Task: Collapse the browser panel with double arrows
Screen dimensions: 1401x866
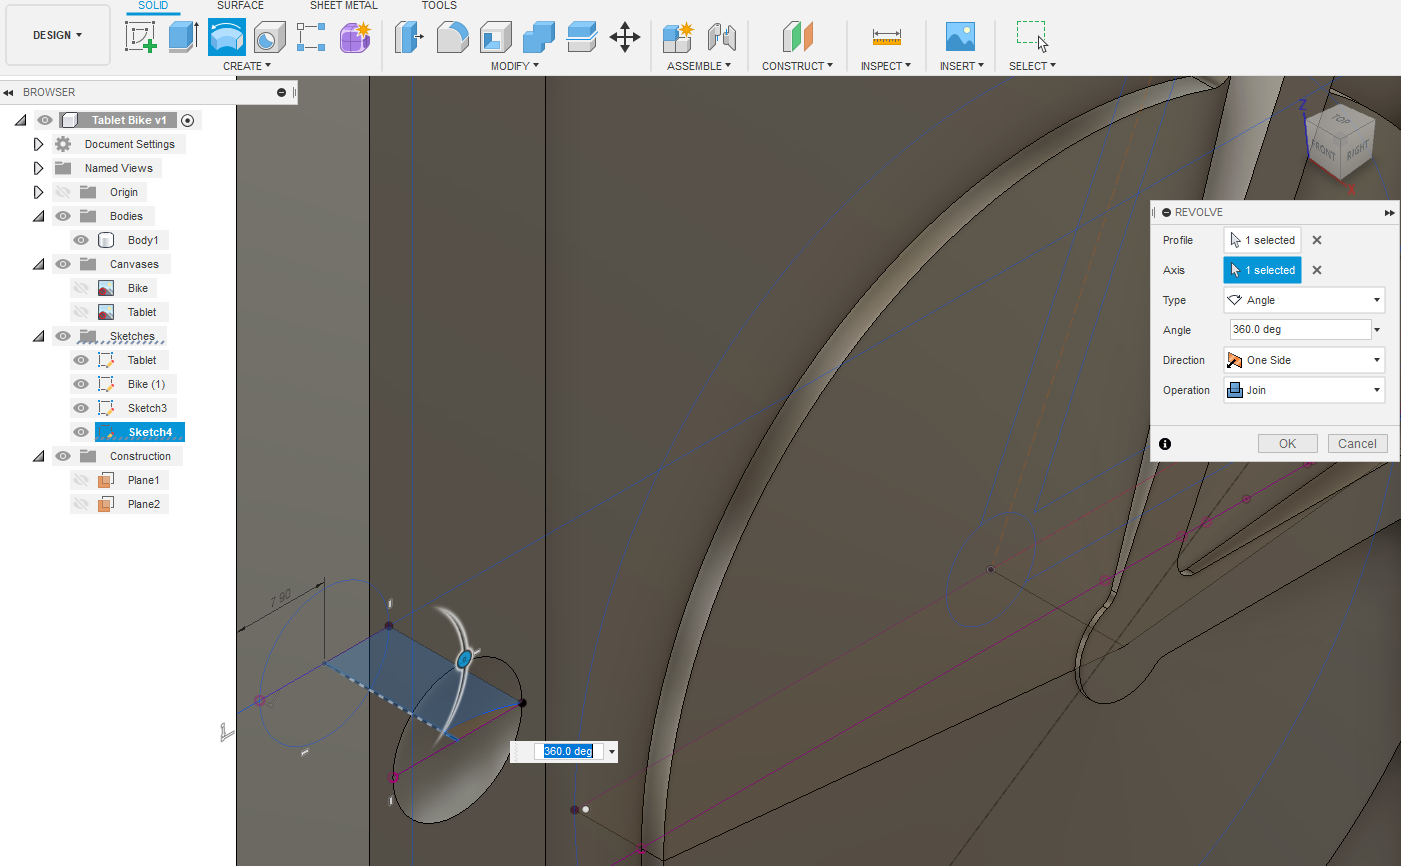Action: tap(9, 92)
